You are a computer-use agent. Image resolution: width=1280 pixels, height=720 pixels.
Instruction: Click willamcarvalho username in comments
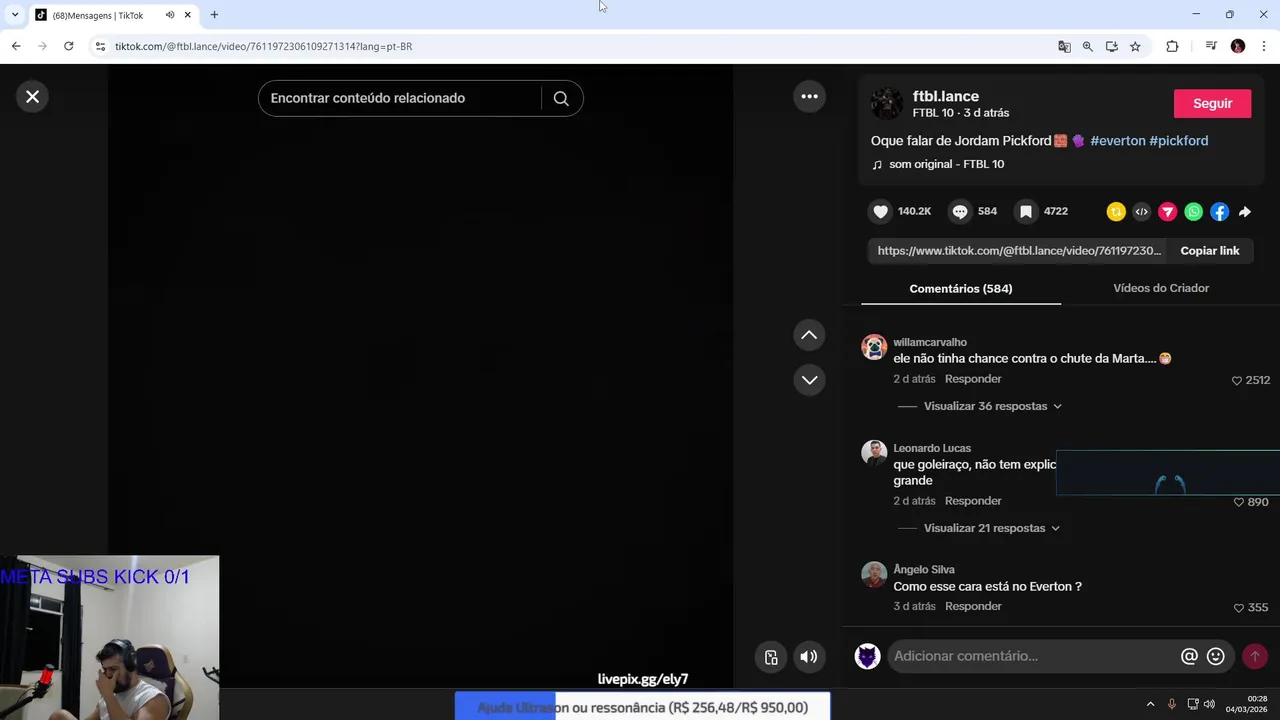click(x=930, y=342)
